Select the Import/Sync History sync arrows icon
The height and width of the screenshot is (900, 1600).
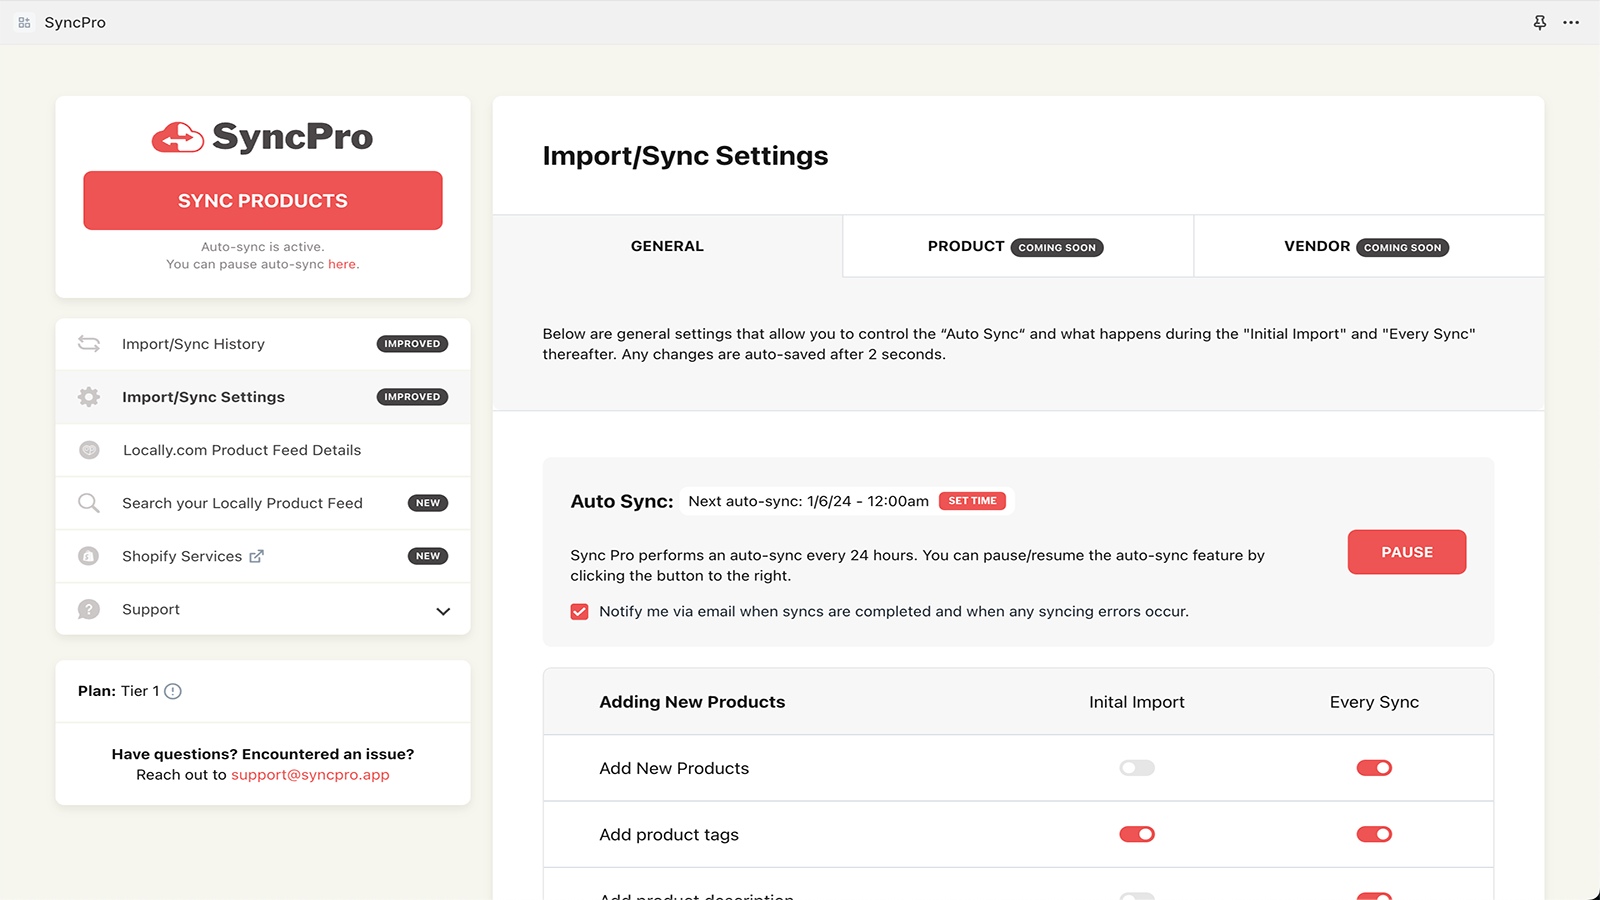click(x=88, y=343)
